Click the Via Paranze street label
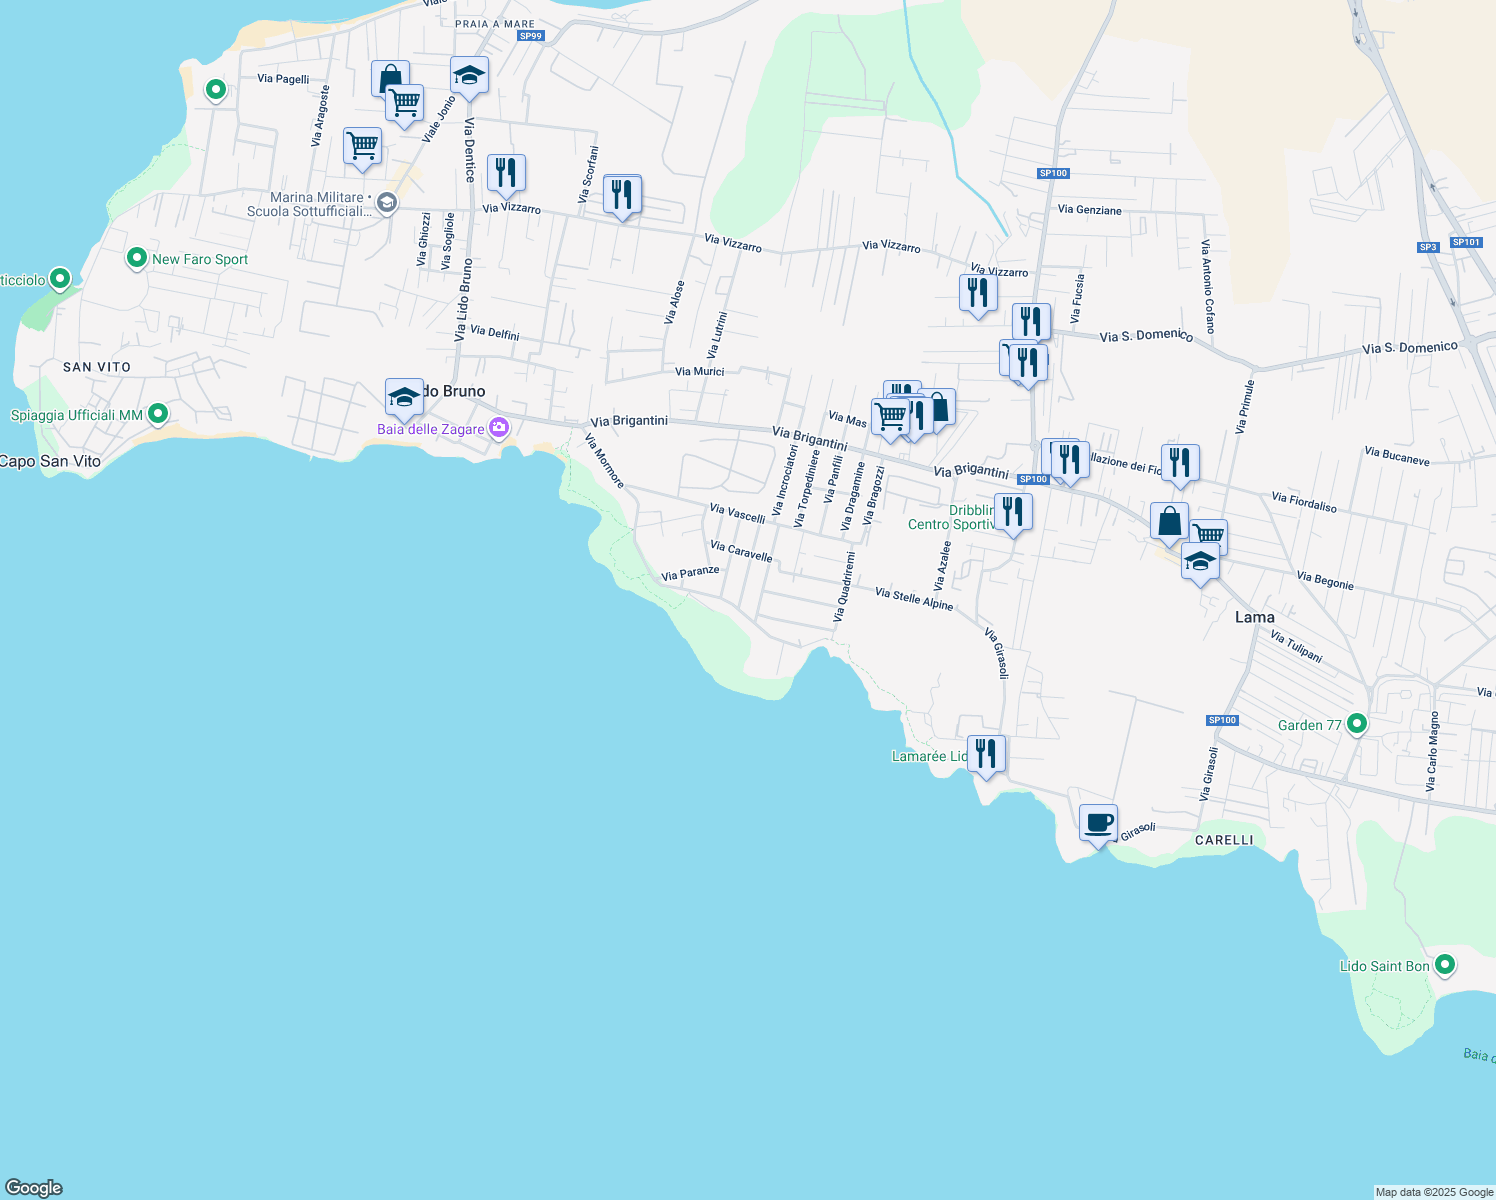Viewport: 1496px width, 1200px height. pos(690,573)
